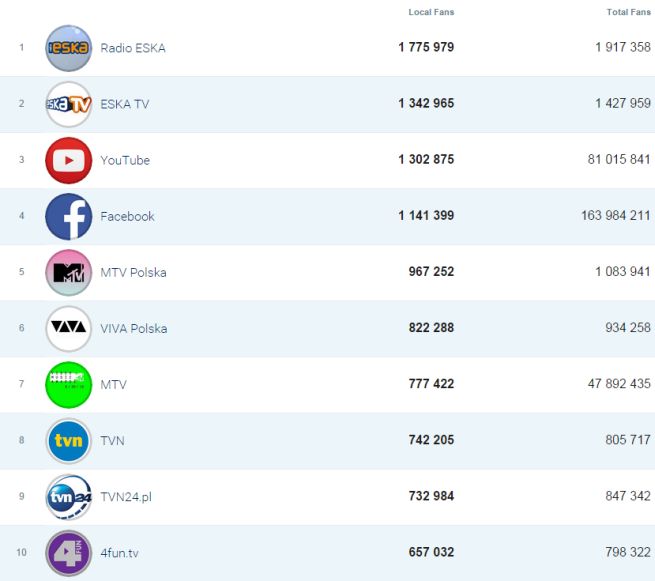Click the red YouTube play icon
Screen dimensions: 655x581
click(68, 160)
